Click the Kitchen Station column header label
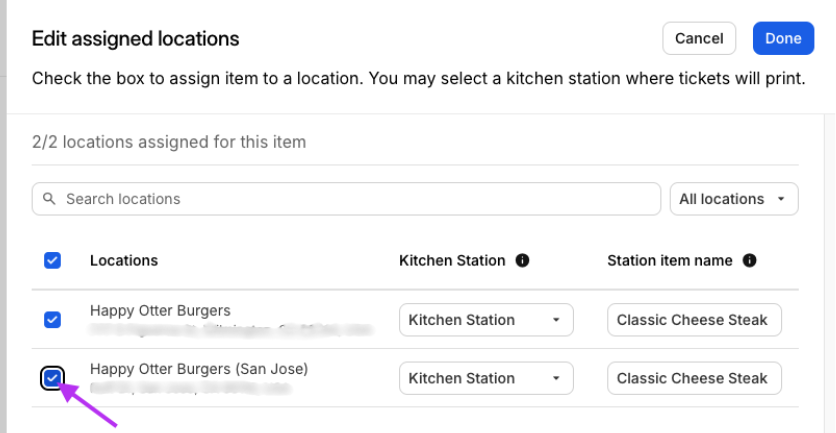The width and height of the screenshot is (836, 433). point(452,260)
